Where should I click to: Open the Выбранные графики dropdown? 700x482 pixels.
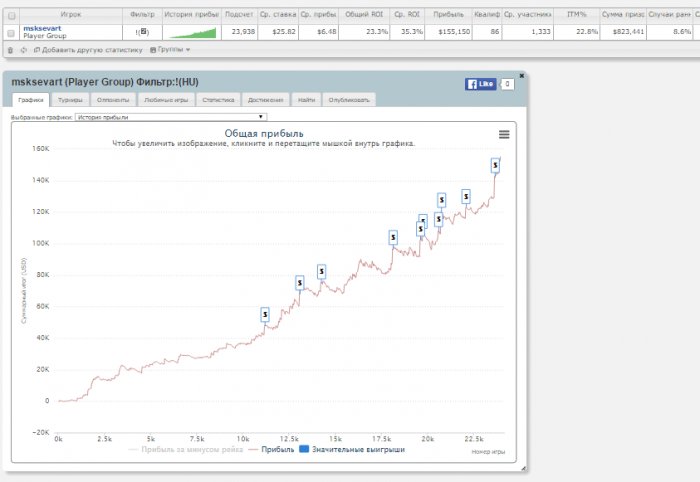(171, 117)
